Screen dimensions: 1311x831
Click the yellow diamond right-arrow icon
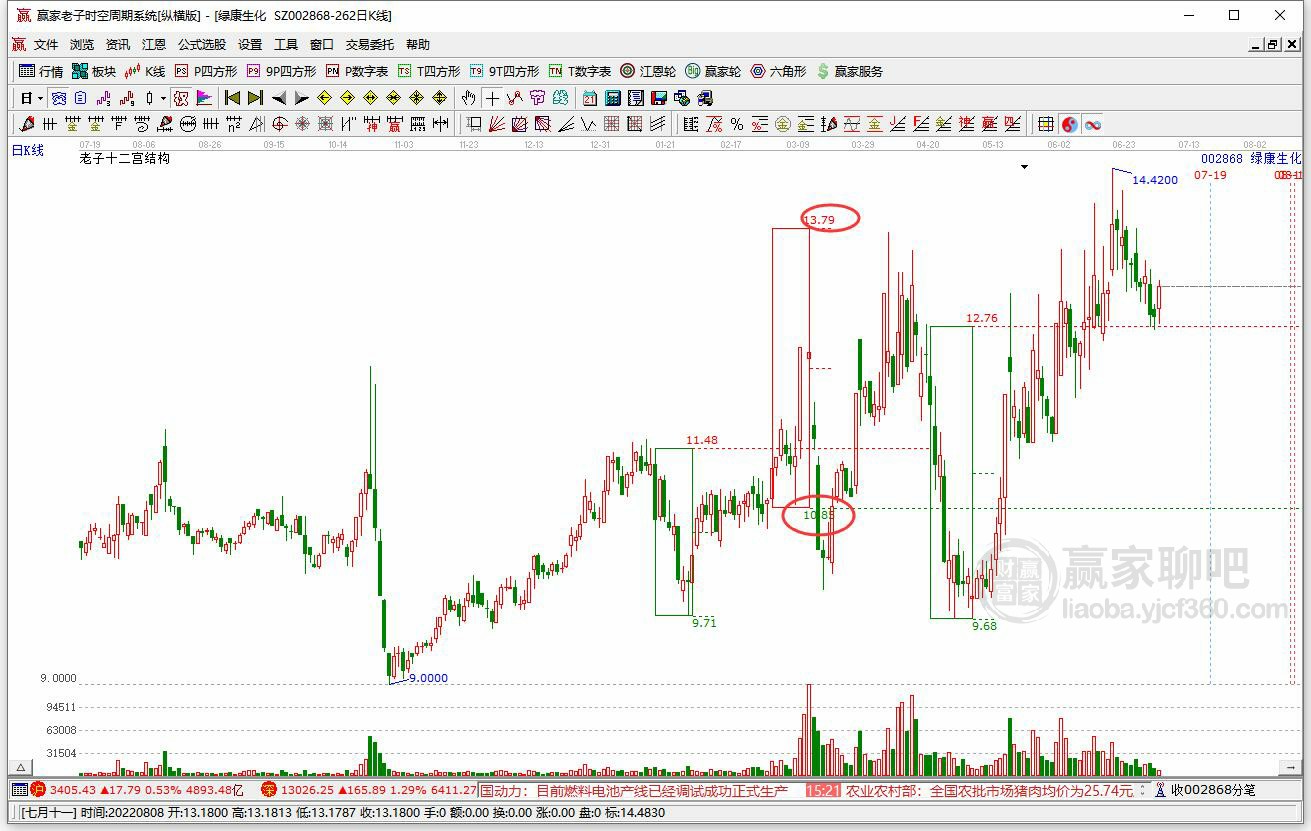[347, 98]
